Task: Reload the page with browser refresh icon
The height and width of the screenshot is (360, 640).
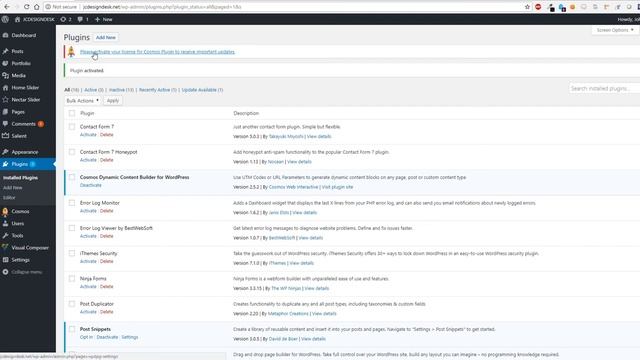Action: pos(27,7)
